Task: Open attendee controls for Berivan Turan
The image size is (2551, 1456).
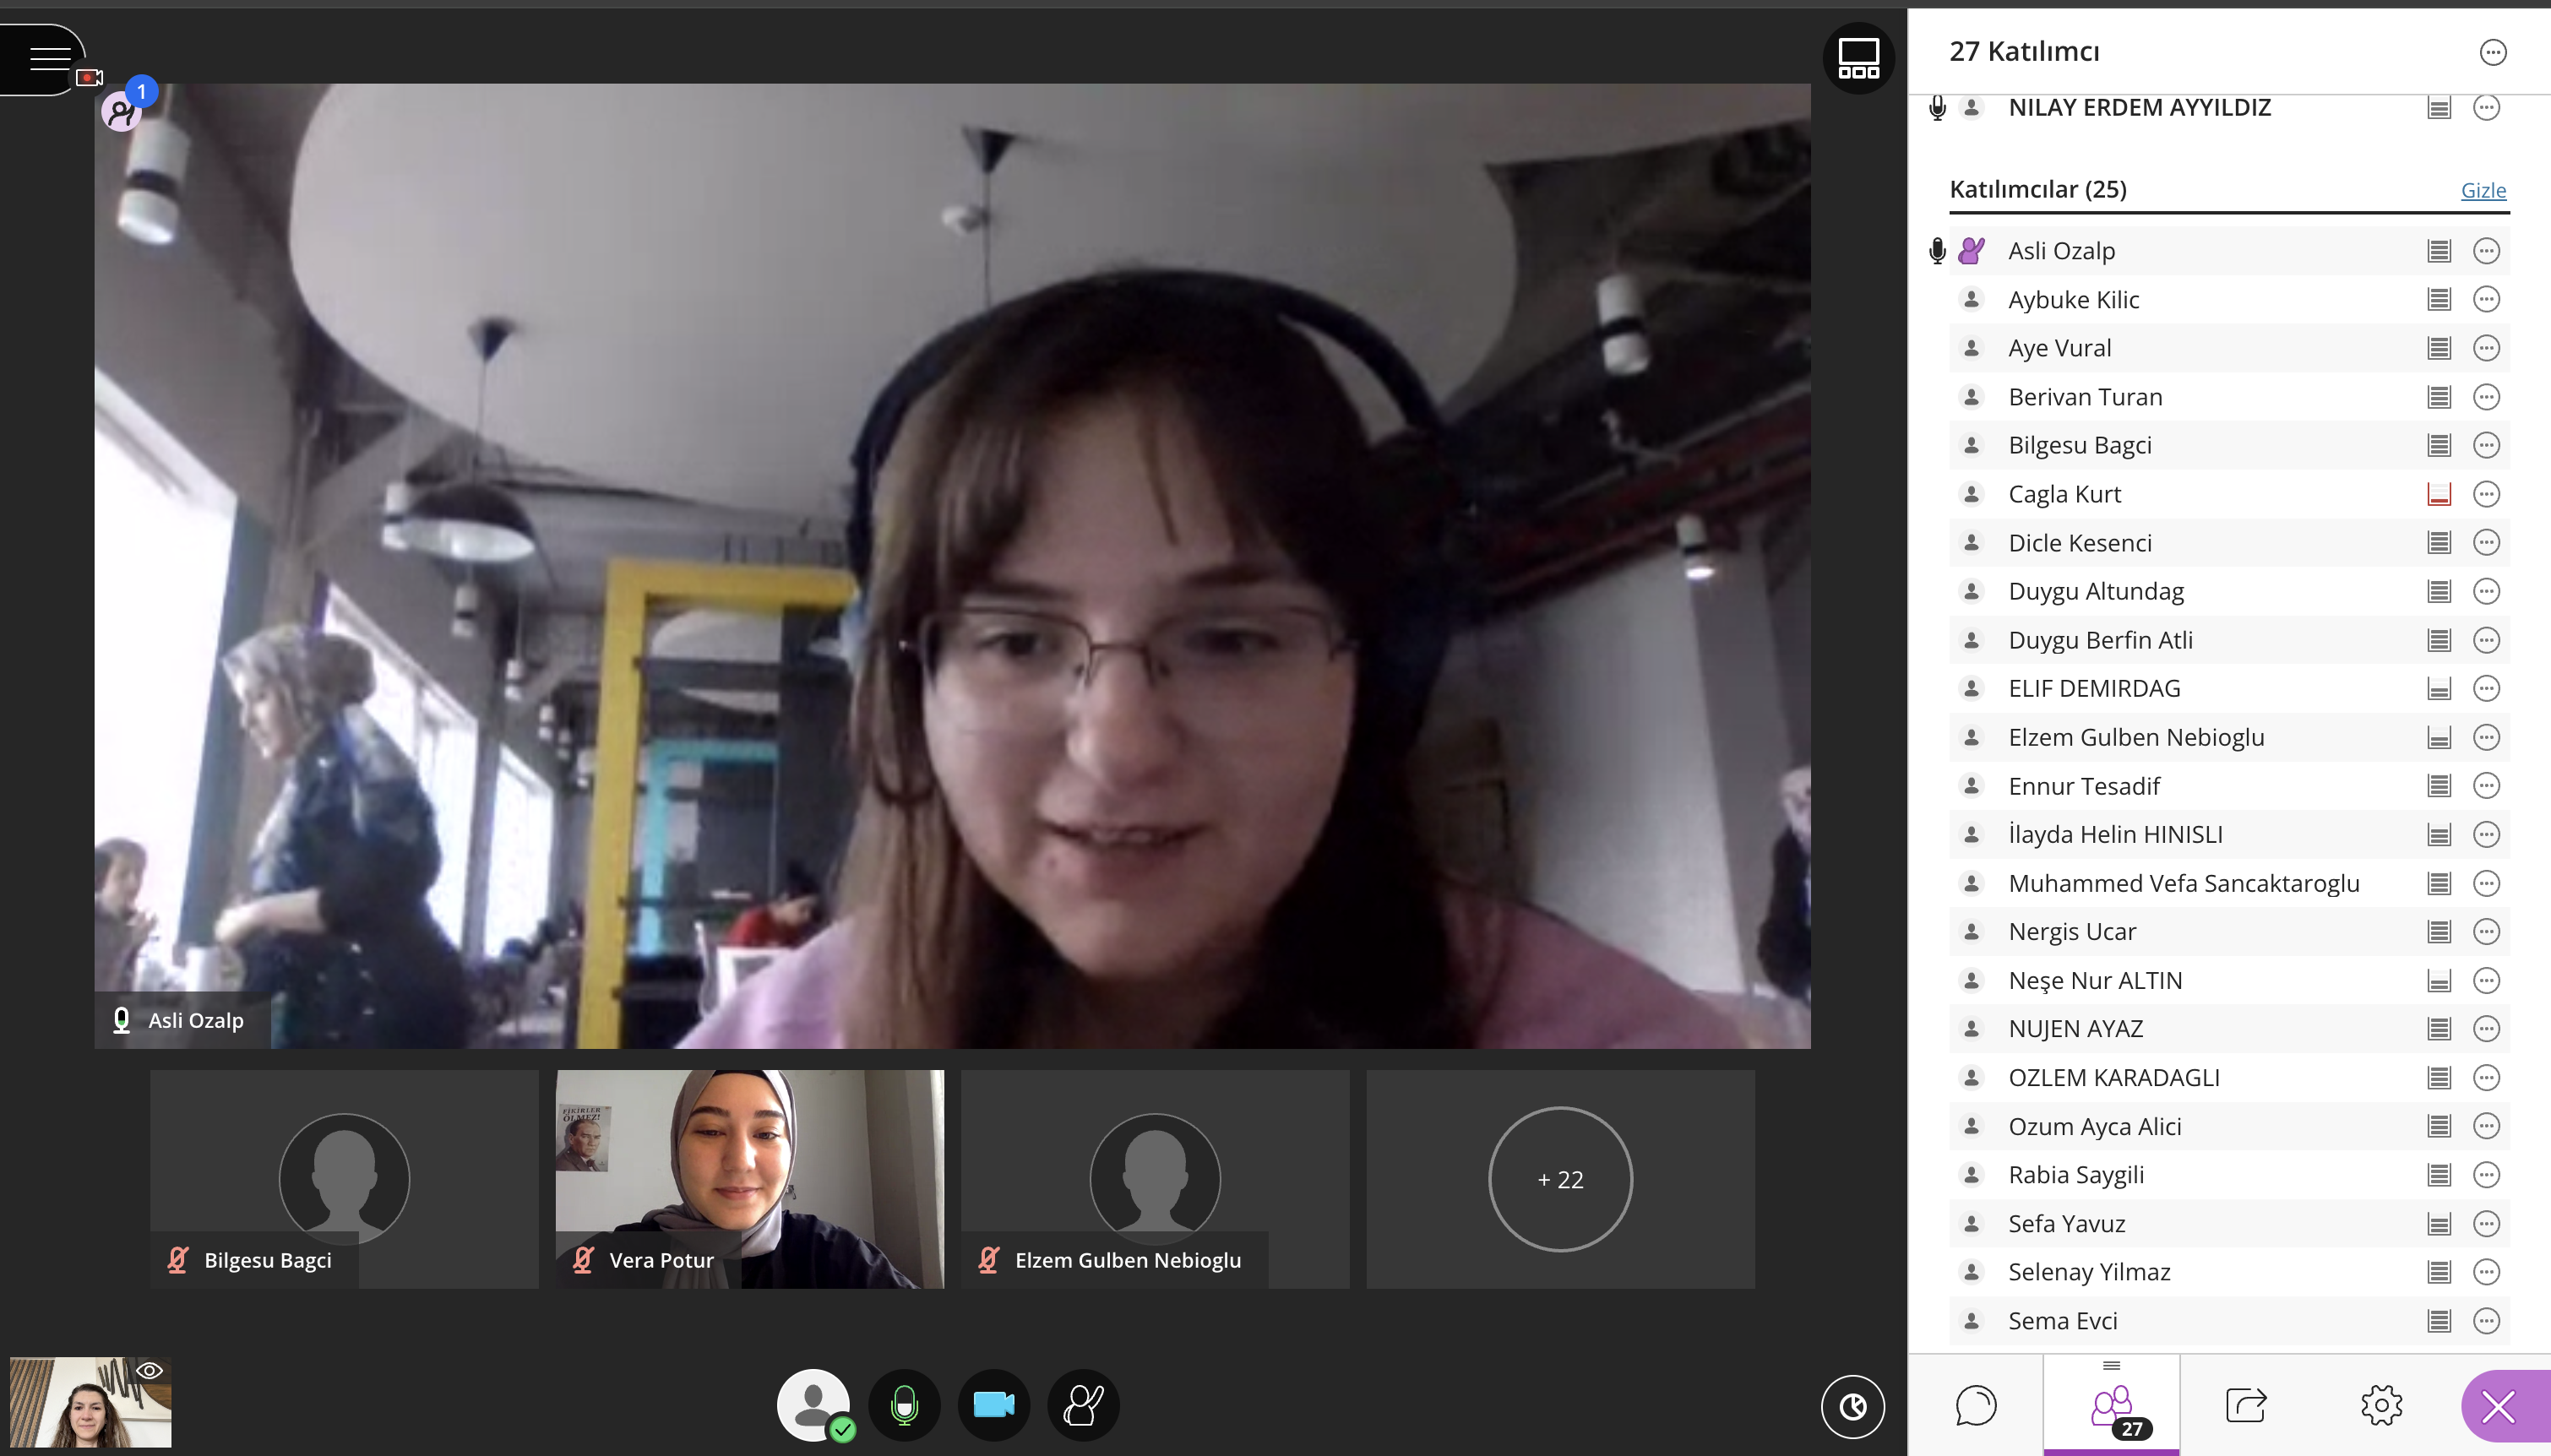Action: (2486, 397)
